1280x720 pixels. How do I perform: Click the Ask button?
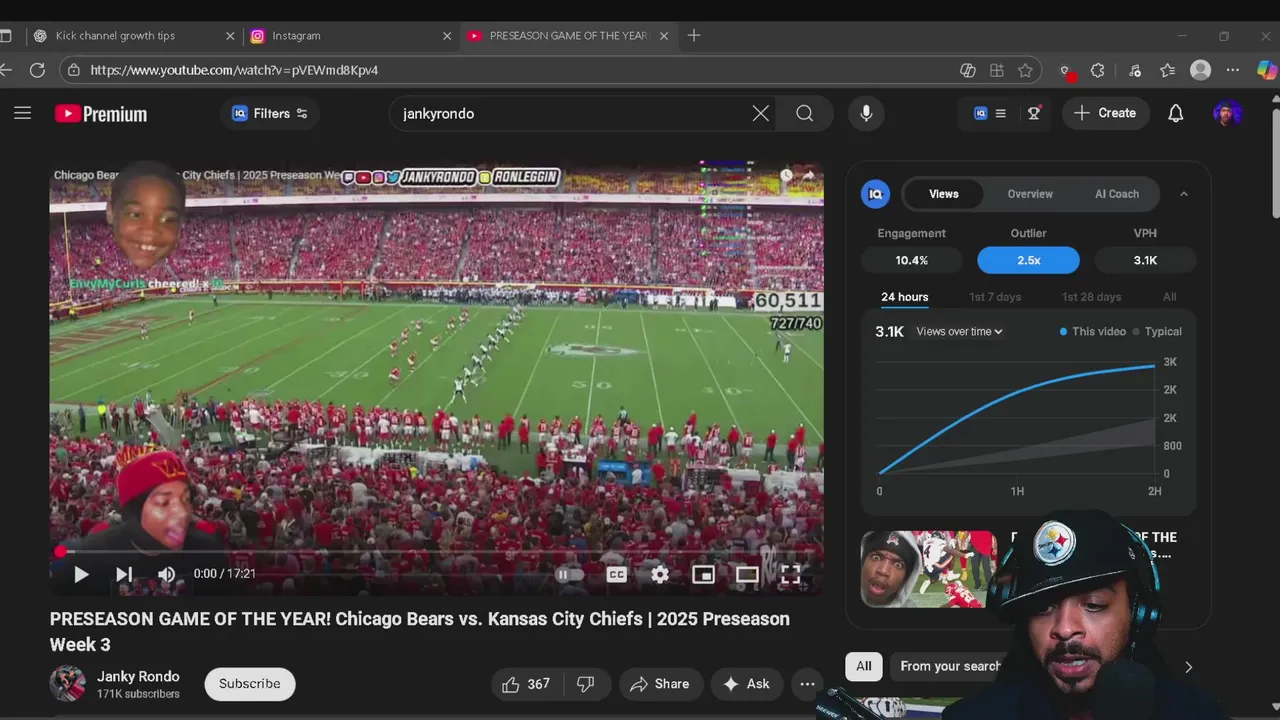tap(747, 684)
